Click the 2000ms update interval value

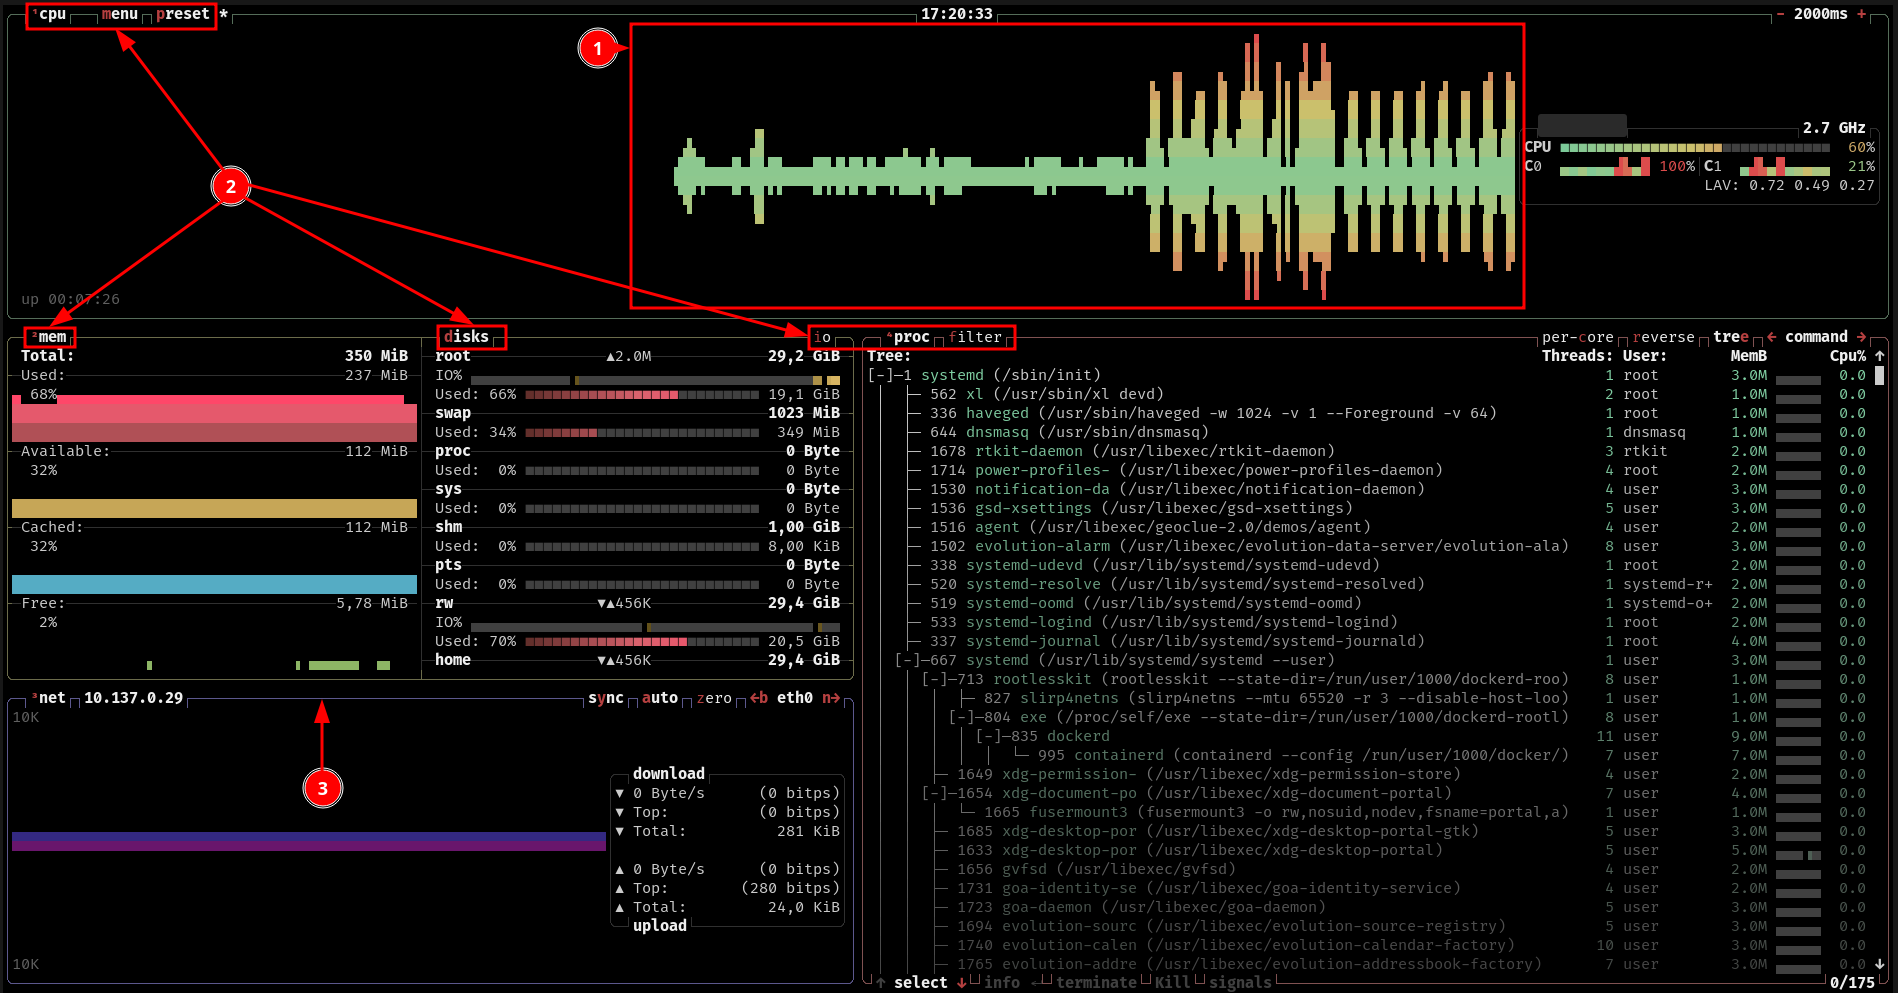pyautogui.click(x=1821, y=14)
